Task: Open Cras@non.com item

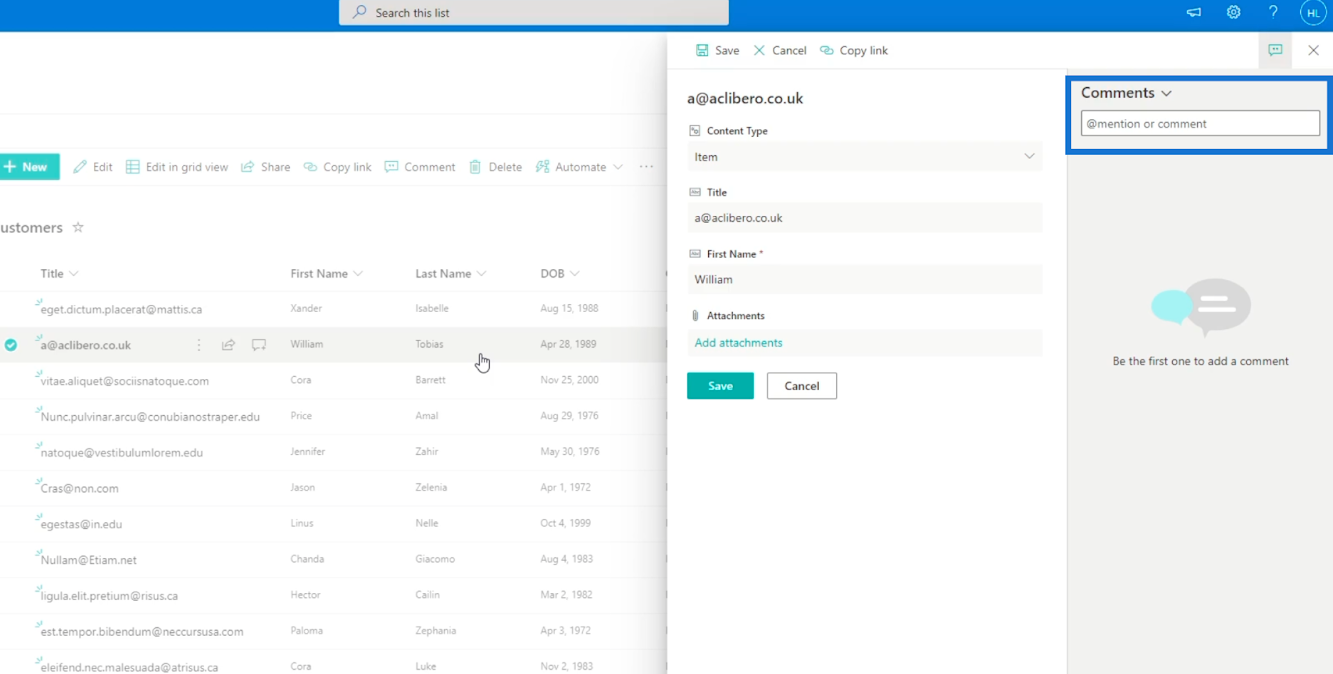Action: [x=80, y=489]
